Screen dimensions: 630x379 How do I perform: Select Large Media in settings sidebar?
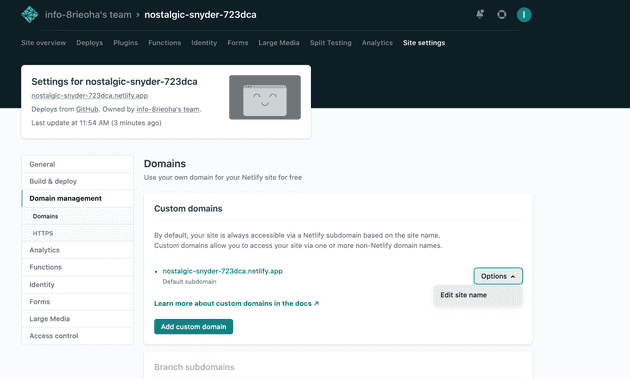(77, 319)
